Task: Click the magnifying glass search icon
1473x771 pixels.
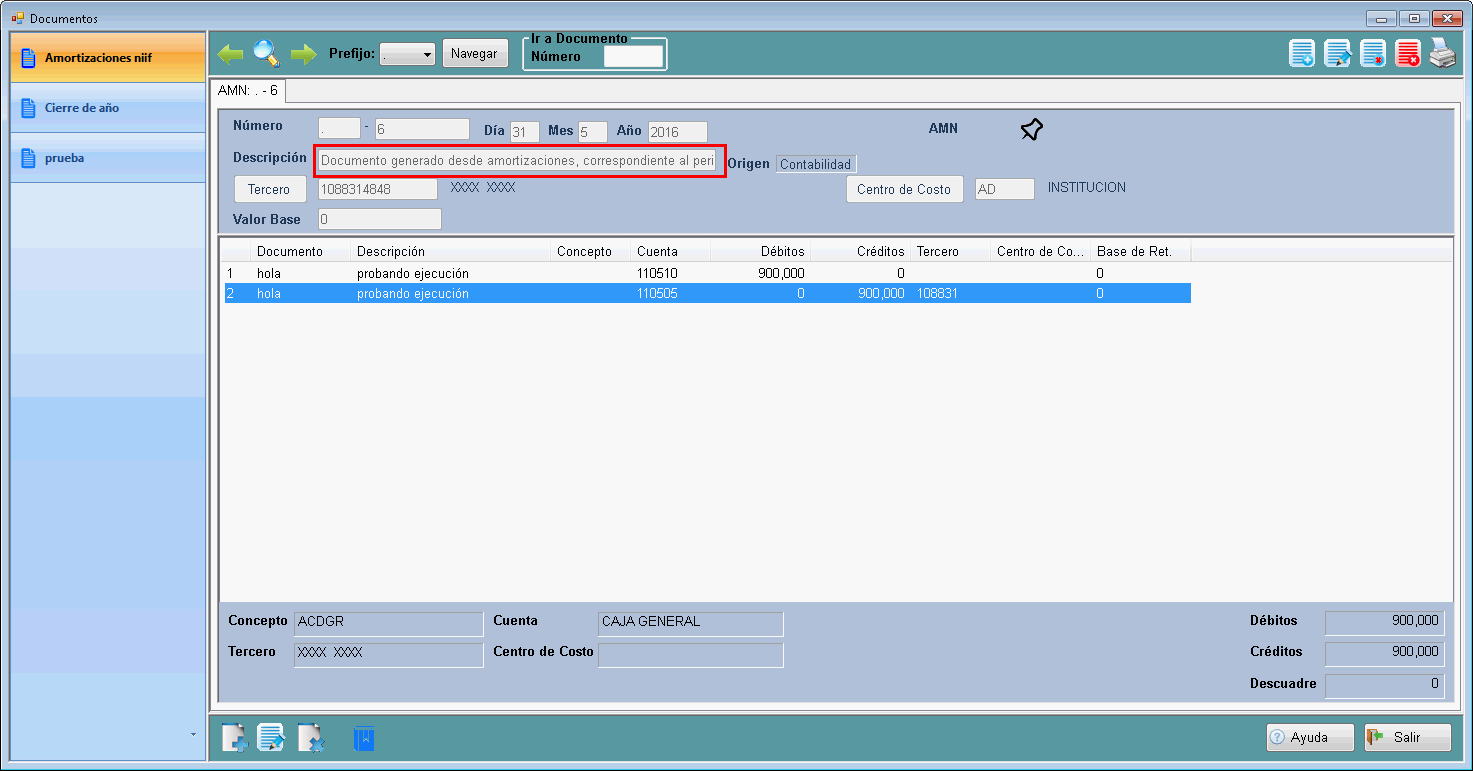Action: [x=267, y=53]
